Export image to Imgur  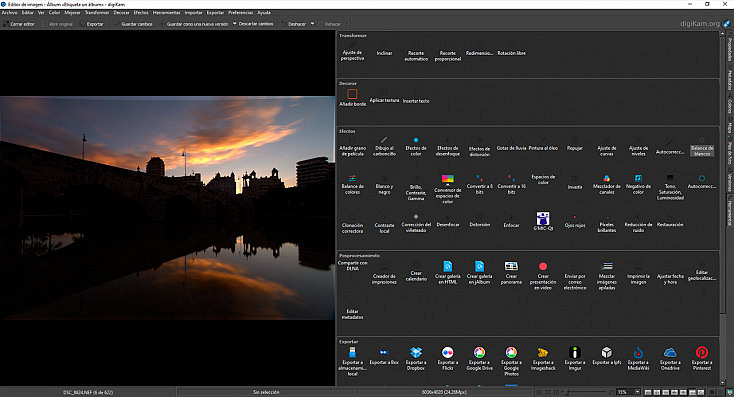[x=575, y=359]
